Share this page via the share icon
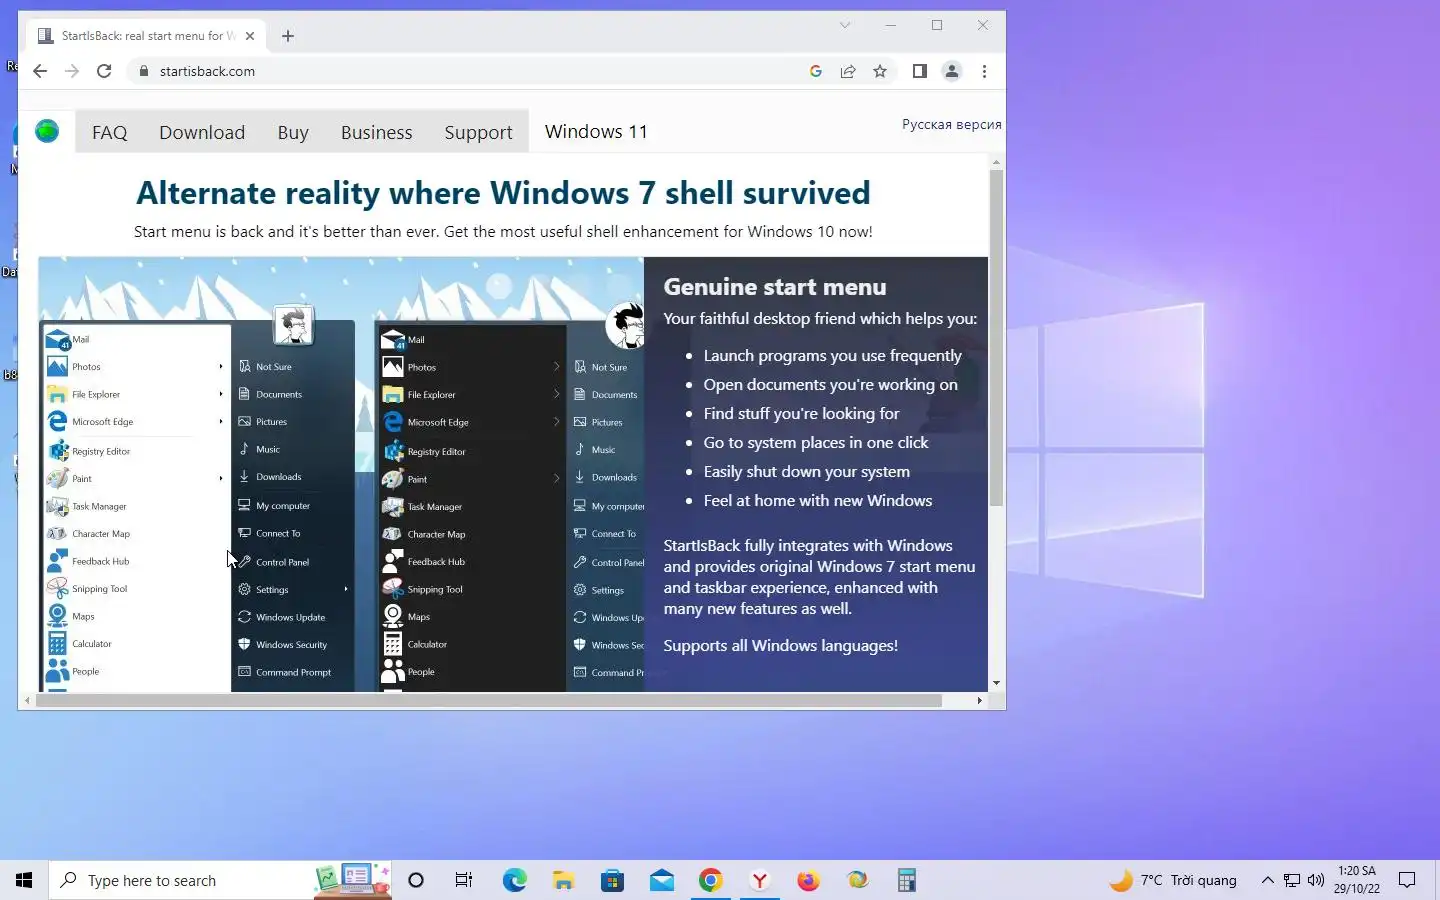Viewport: 1440px width, 900px height. (x=848, y=71)
